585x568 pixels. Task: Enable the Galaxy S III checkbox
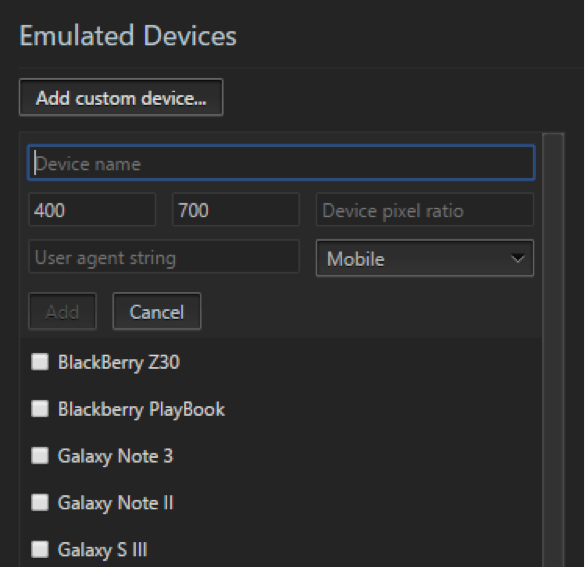coord(40,549)
